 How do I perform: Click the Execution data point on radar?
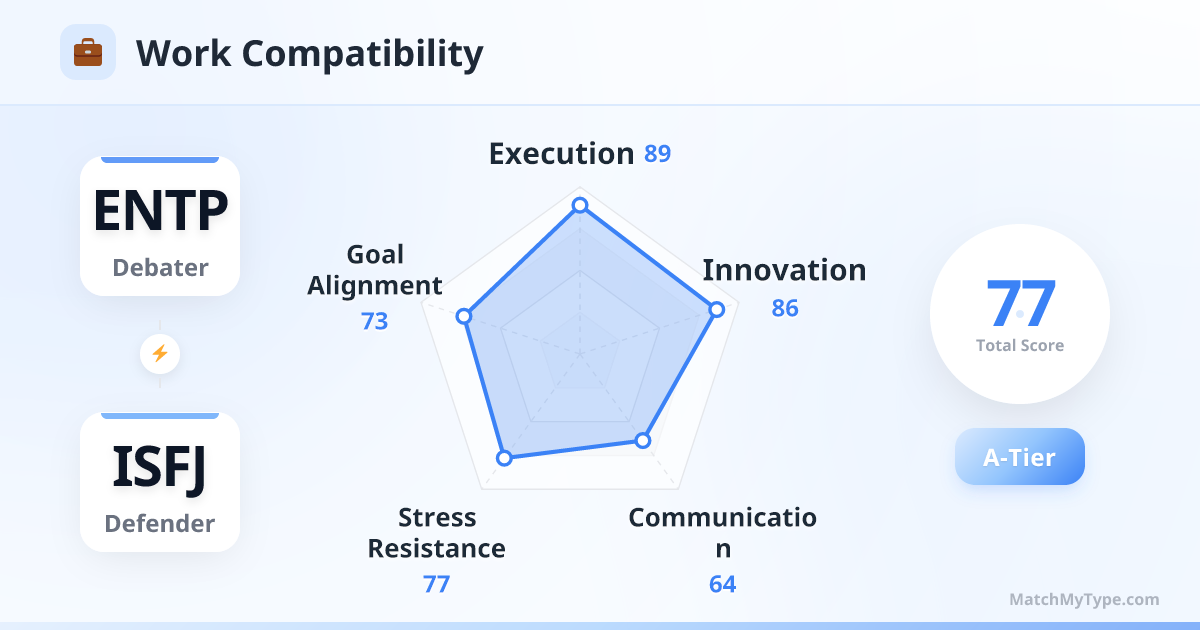click(579, 205)
